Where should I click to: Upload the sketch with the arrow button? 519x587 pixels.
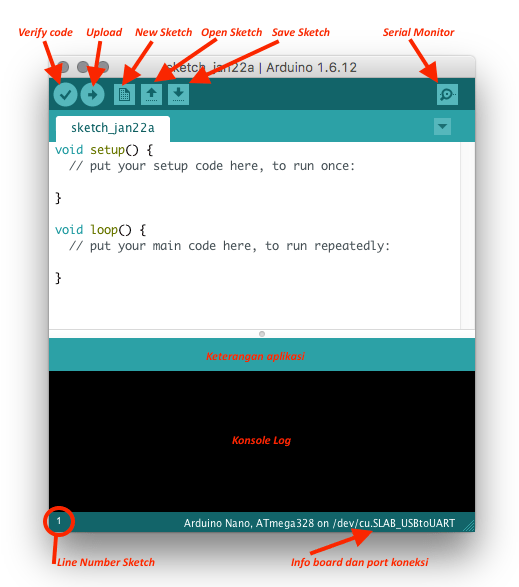click(x=92, y=94)
